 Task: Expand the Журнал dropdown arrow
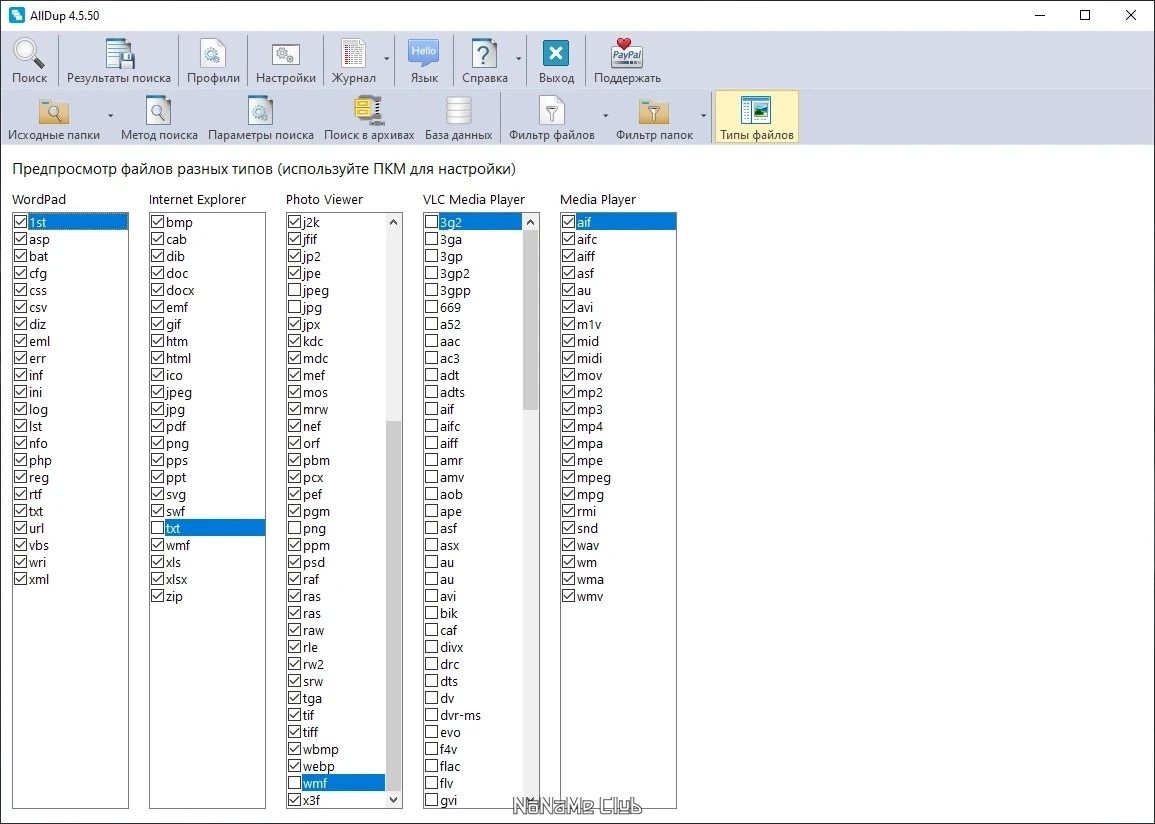pos(386,59)
